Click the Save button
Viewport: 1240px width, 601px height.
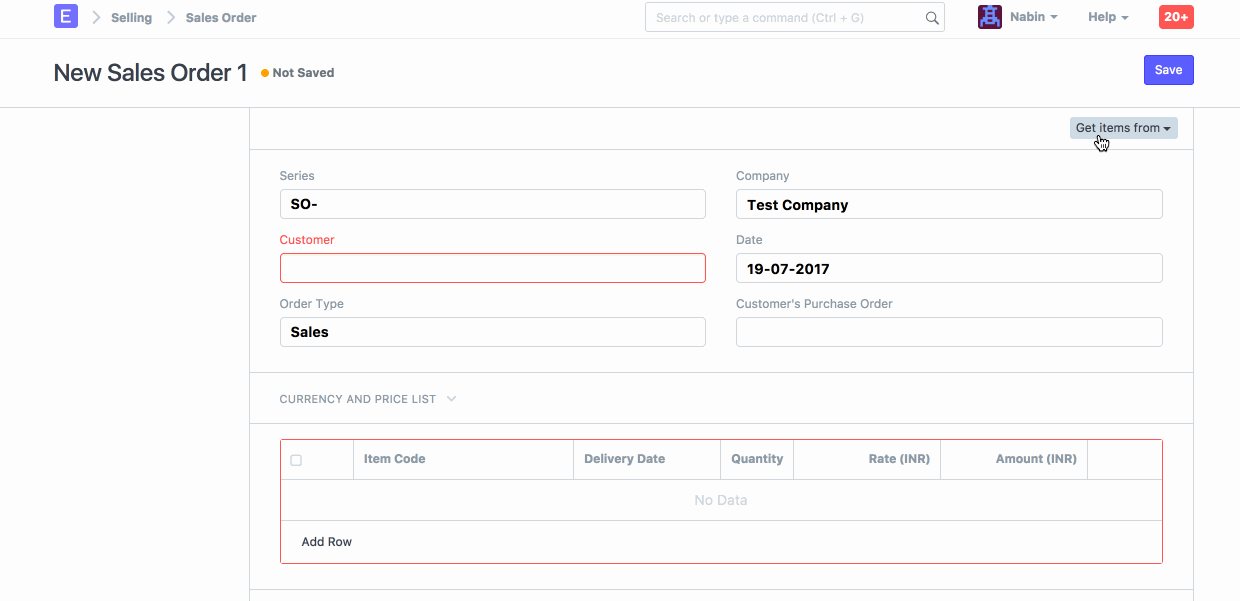(x=1168, y=70)
